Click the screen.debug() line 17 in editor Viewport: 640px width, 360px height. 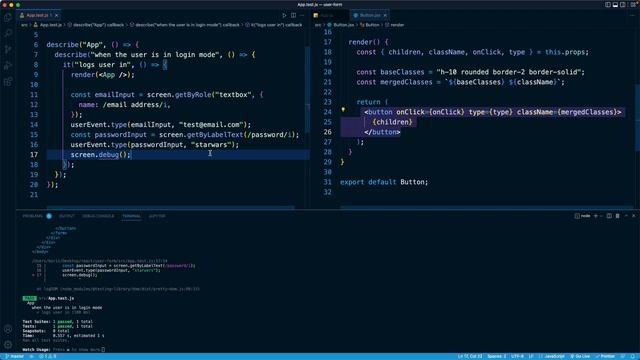[x=100, y=155]
